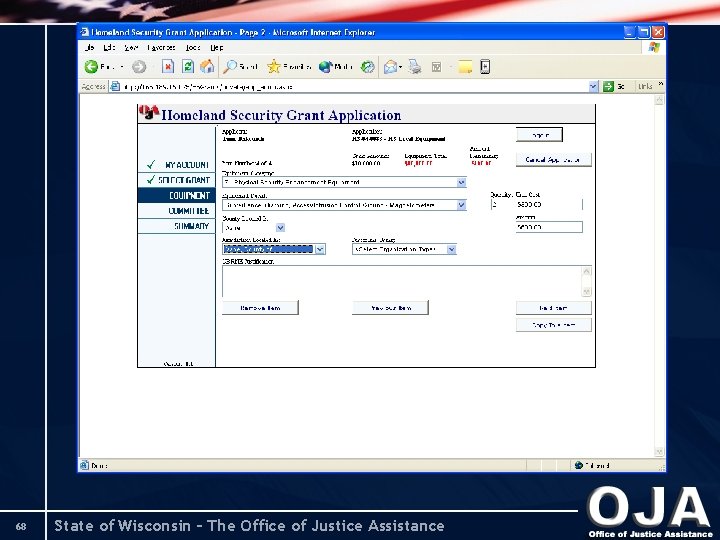Open the Mail icon dropdown arrow
The width and height of the screenshot is (720, 540).
[x=400, y=67]
